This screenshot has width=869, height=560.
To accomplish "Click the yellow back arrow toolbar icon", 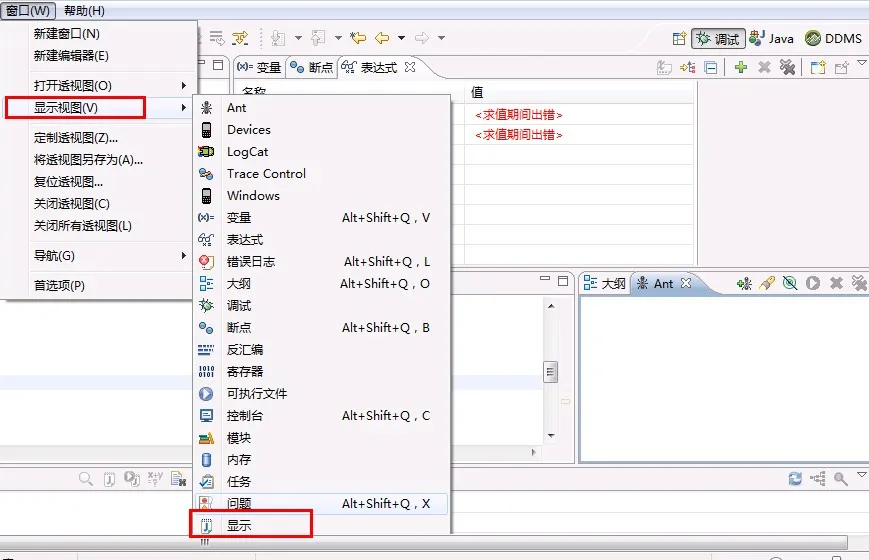I will click(382, 38).
